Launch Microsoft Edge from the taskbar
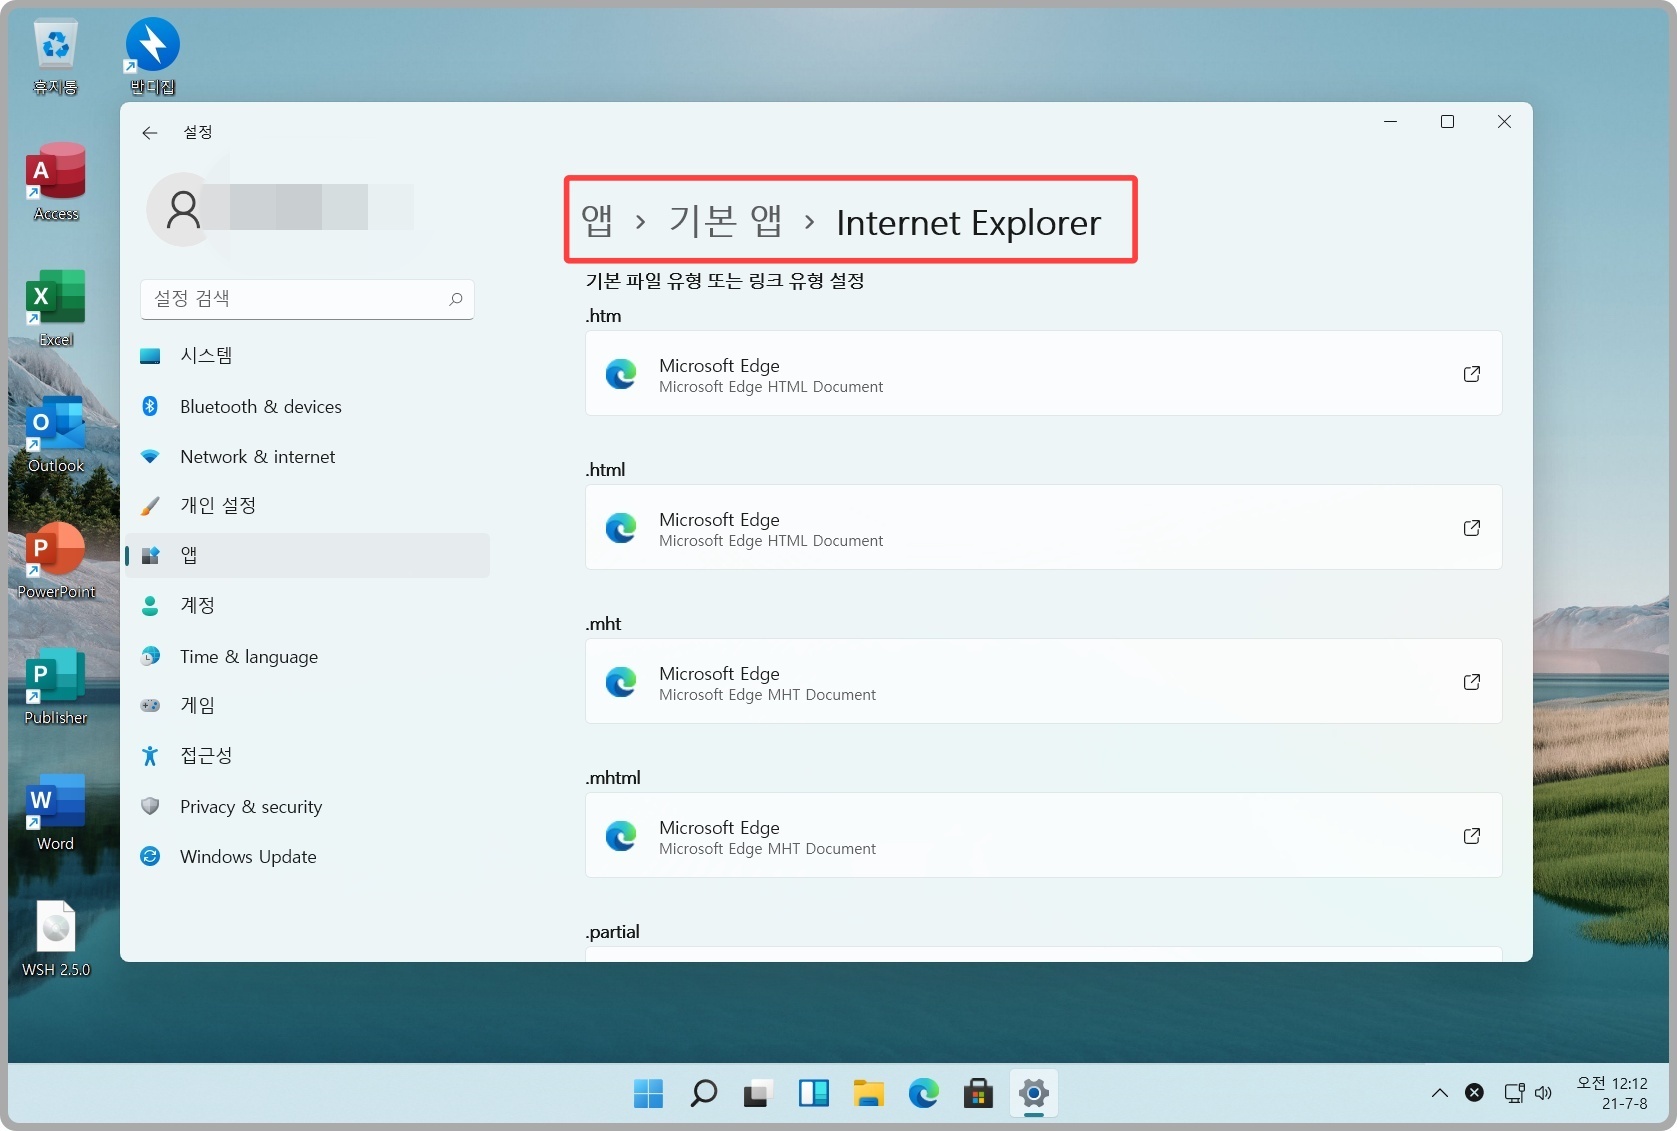This screenshot has width=1677, height=1131. 923,1093
